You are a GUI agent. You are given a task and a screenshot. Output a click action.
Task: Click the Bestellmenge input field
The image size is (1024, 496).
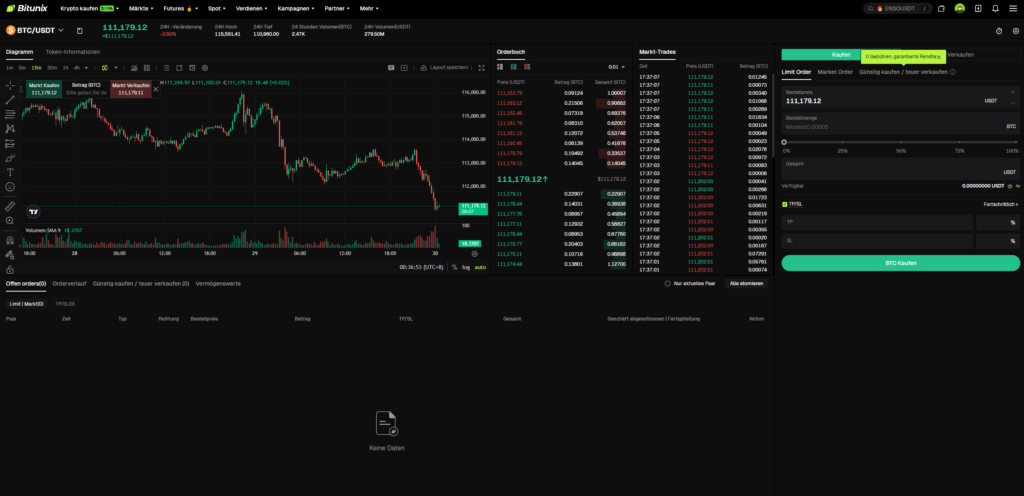point(901,123)
